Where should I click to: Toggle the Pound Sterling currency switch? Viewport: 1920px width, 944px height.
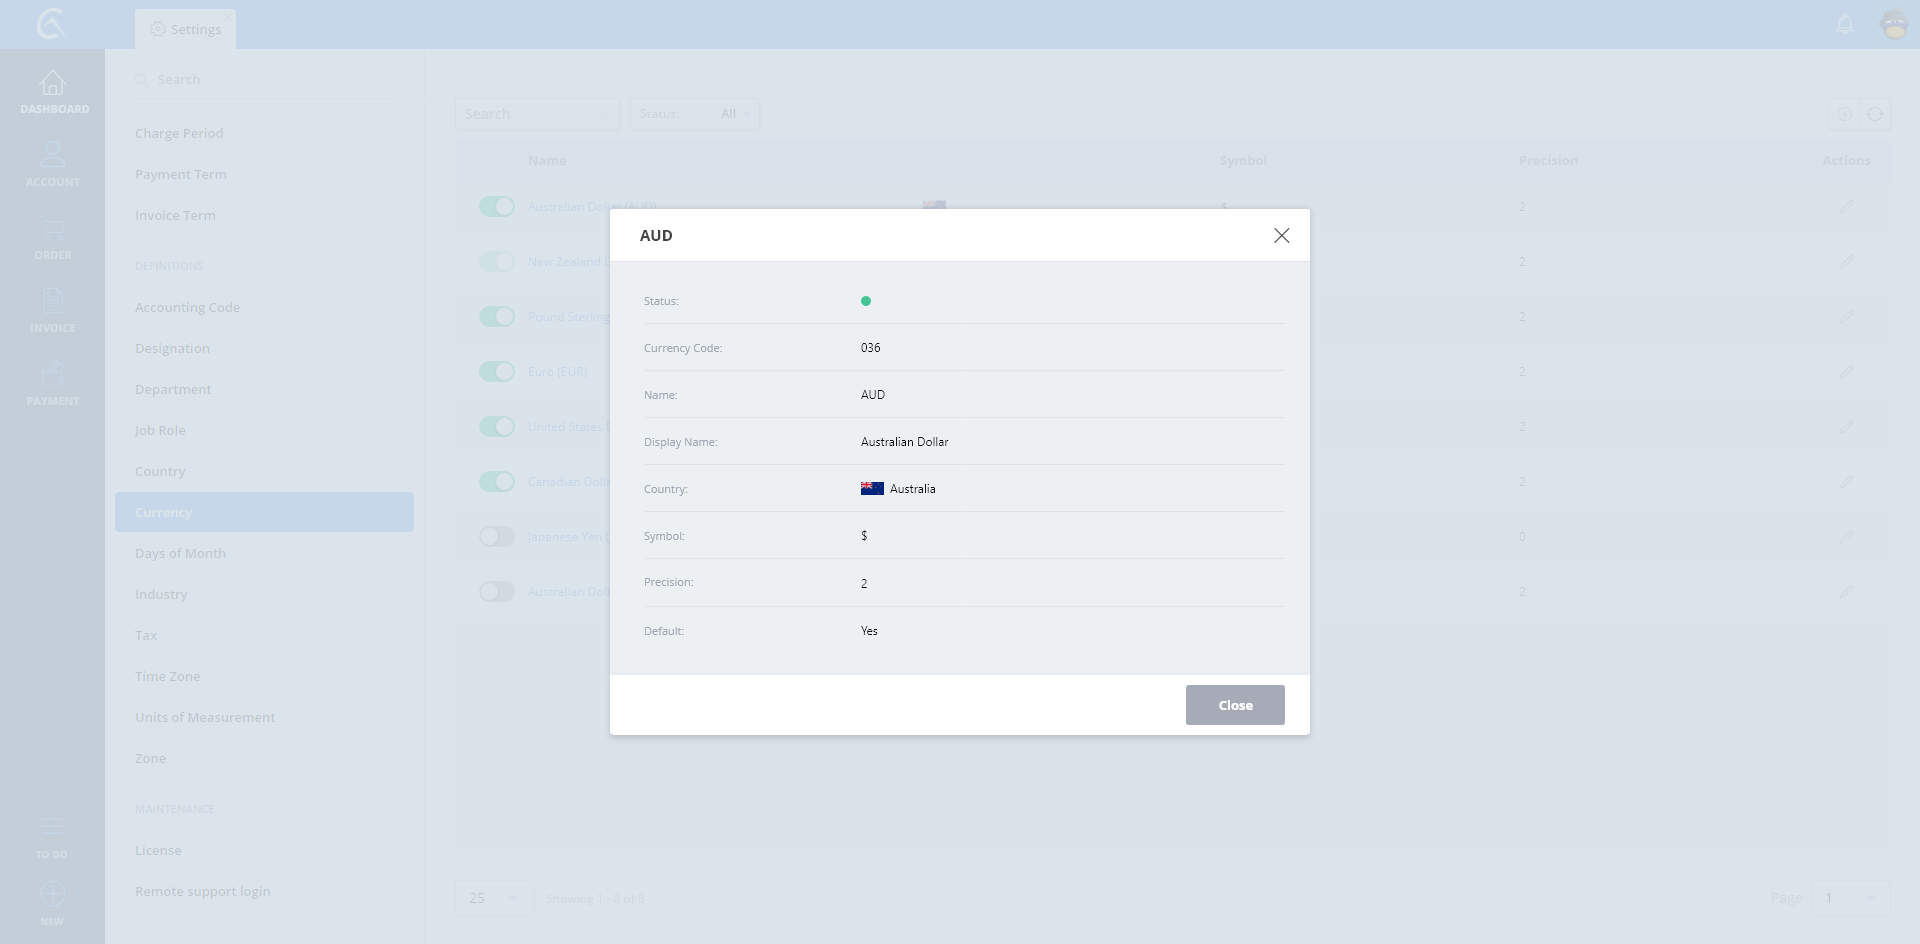click(x=496, y=317)
